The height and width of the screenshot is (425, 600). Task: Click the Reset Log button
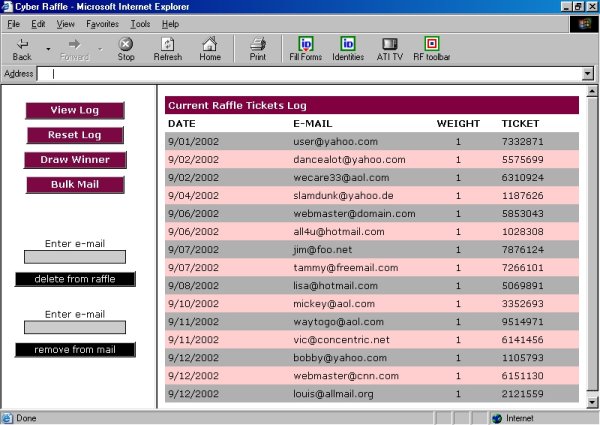75,135
